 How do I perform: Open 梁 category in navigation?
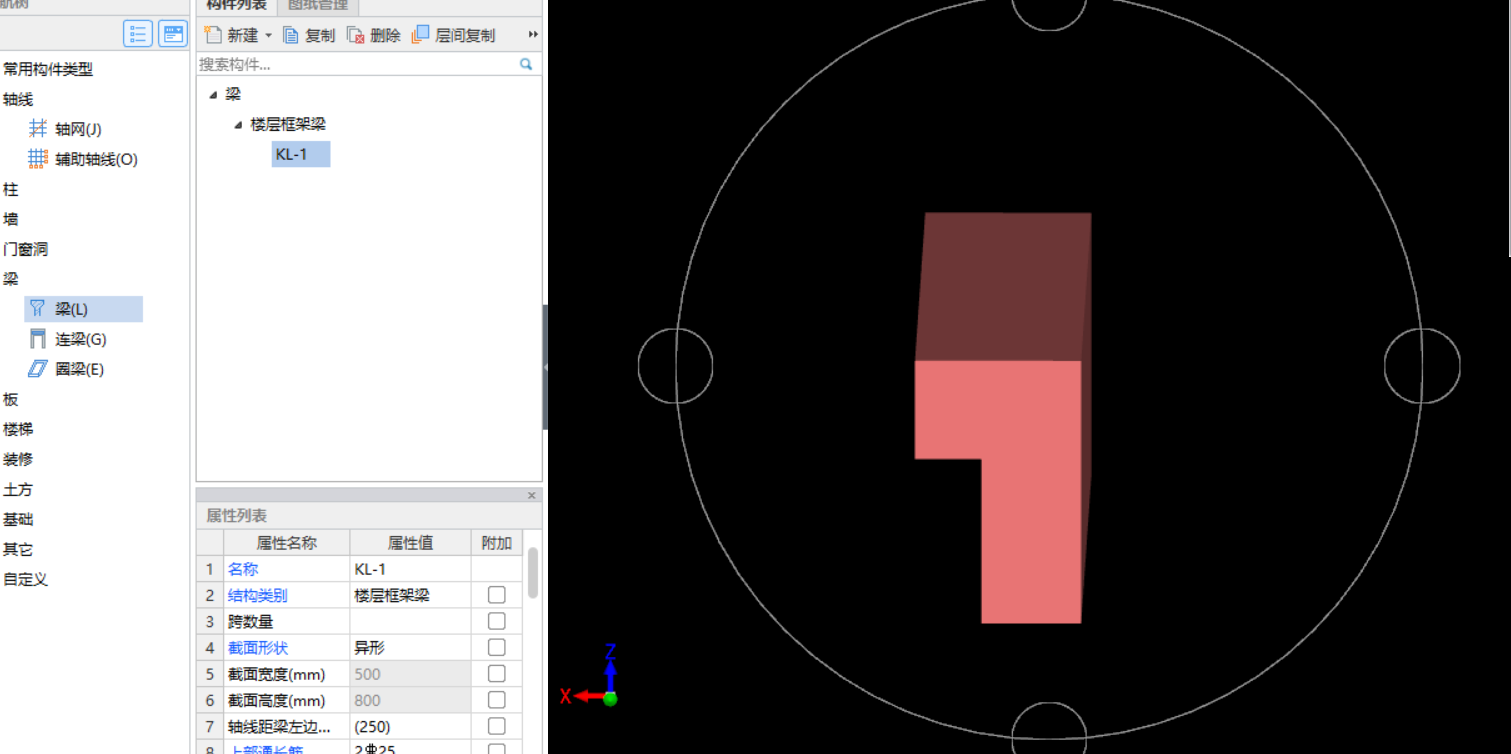point(10,279)
